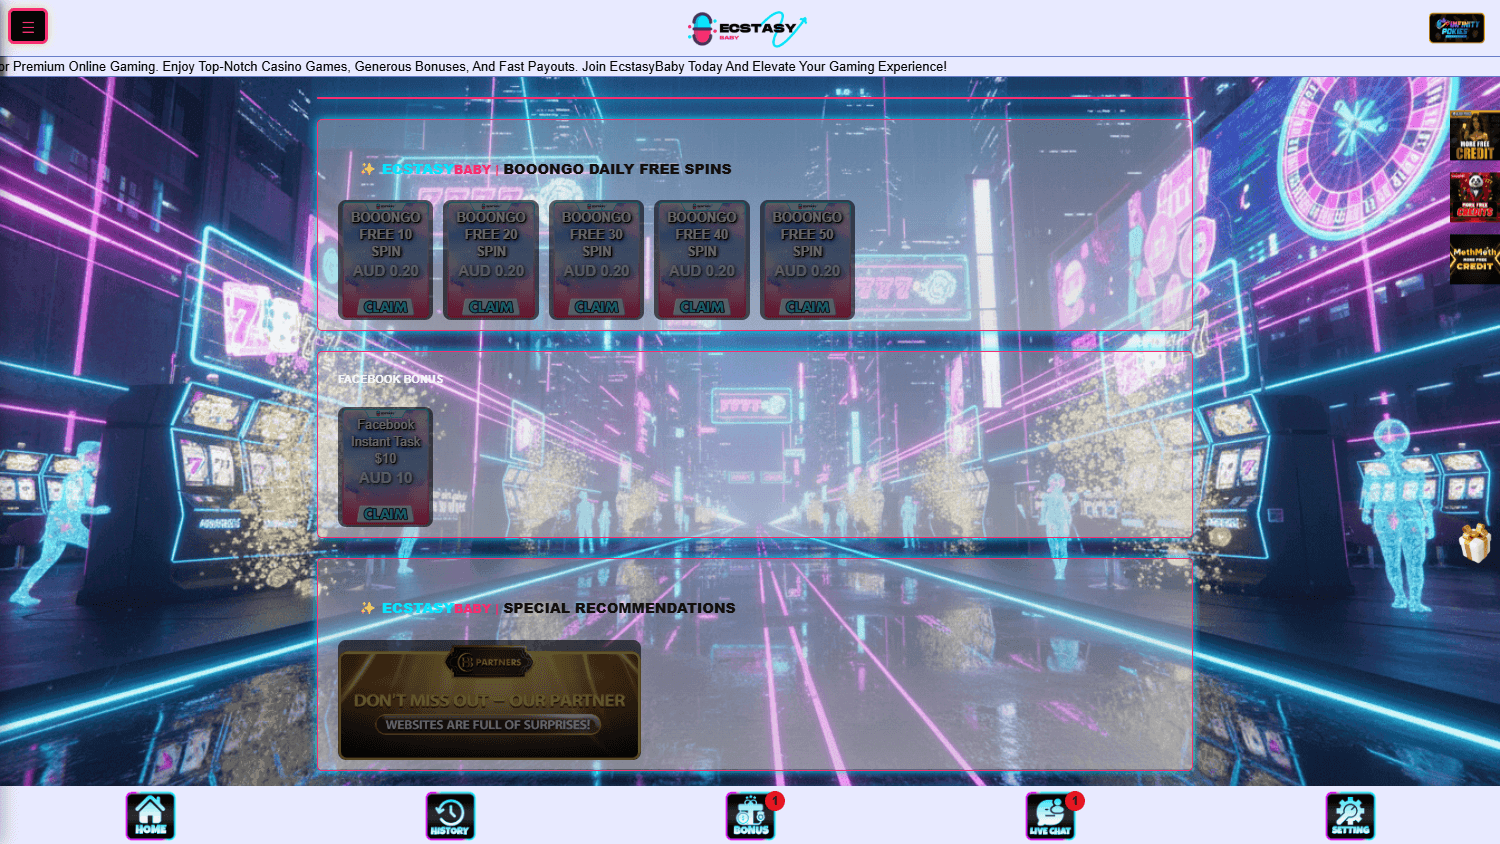This screenshot has height=844, width=1500.
Task: Open the hamburger menu button
Action: pyautogui.click(x=28, y=27)
